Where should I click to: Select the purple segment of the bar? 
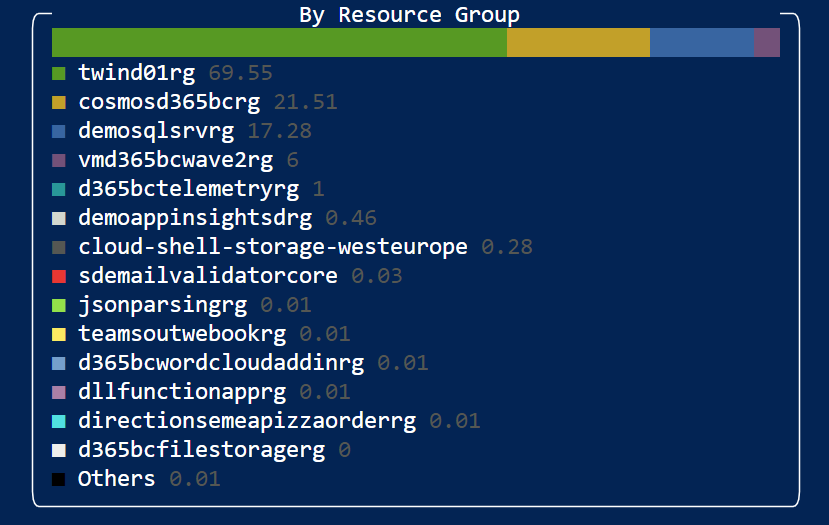coord(766,43)
